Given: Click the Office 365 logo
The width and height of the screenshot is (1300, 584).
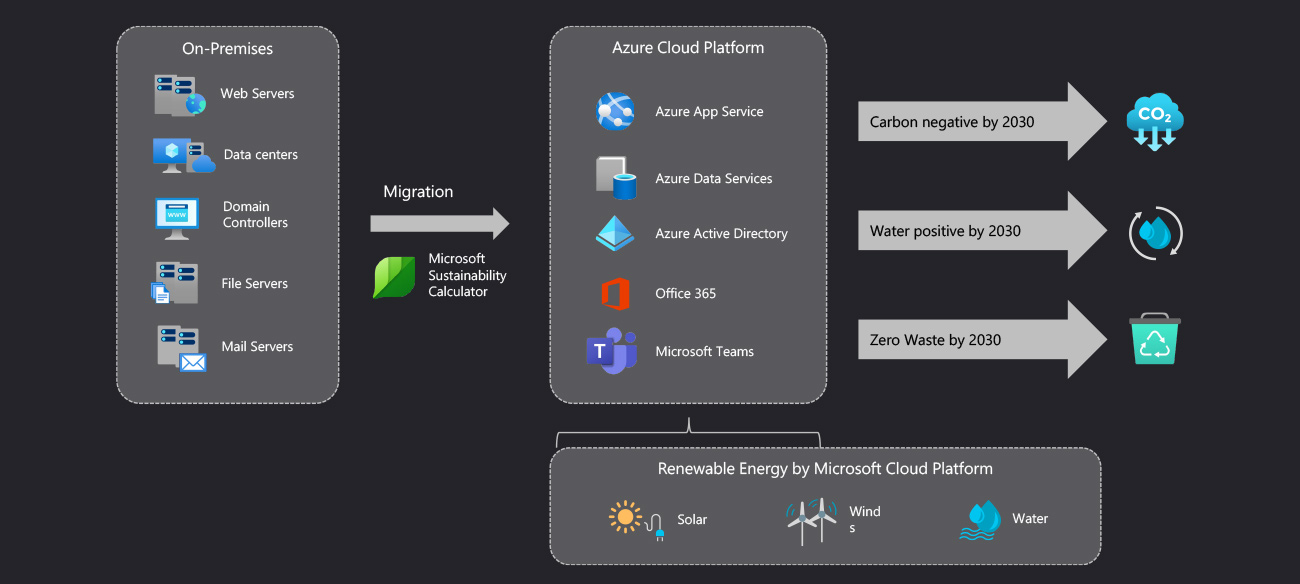Looking at the screenshot, I should (x=615, y=293).
